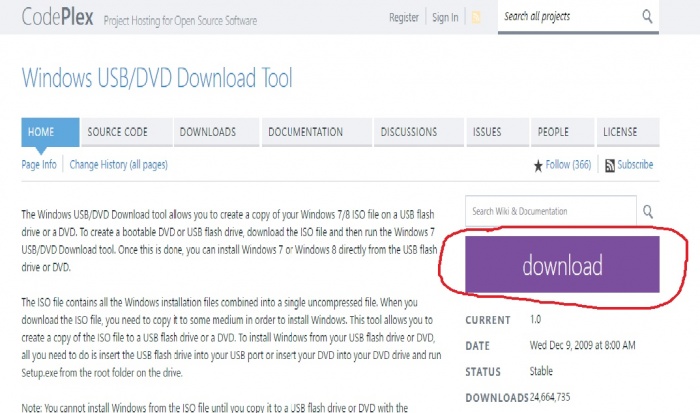Click the Project Hosting for Open Source Software tagline
700x413 pixels.
click(x=180, y=21)
